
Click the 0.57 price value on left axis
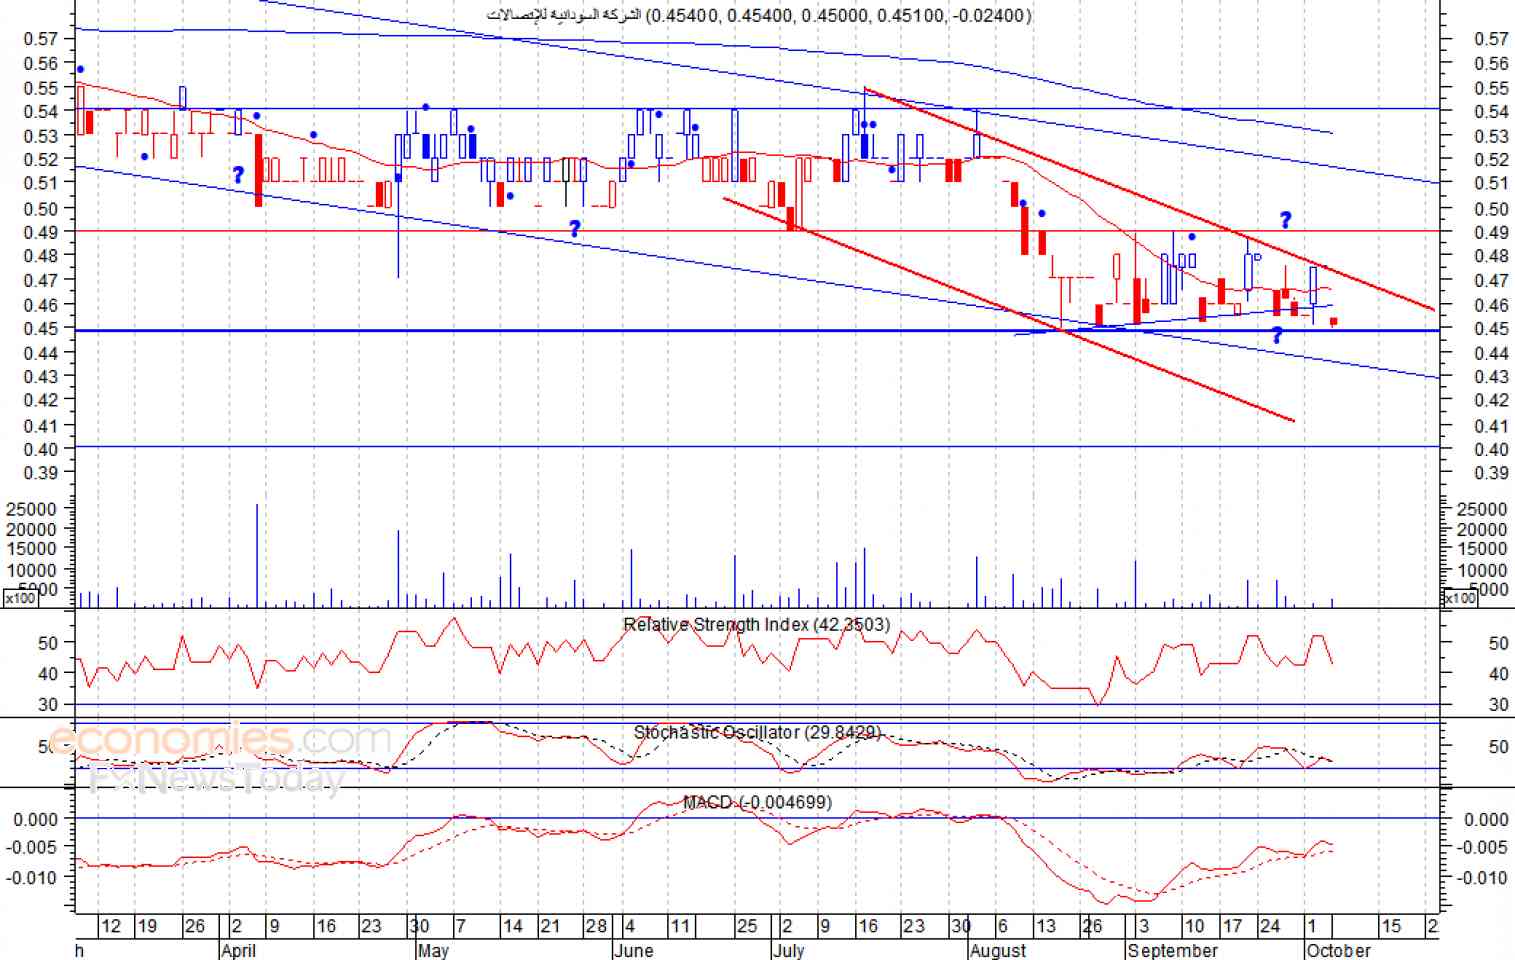click(41, 39)
